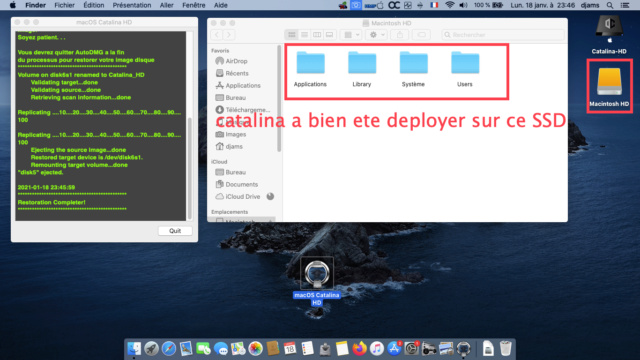Click Quit in the macOS Catalina HD window

coord(175,231)
